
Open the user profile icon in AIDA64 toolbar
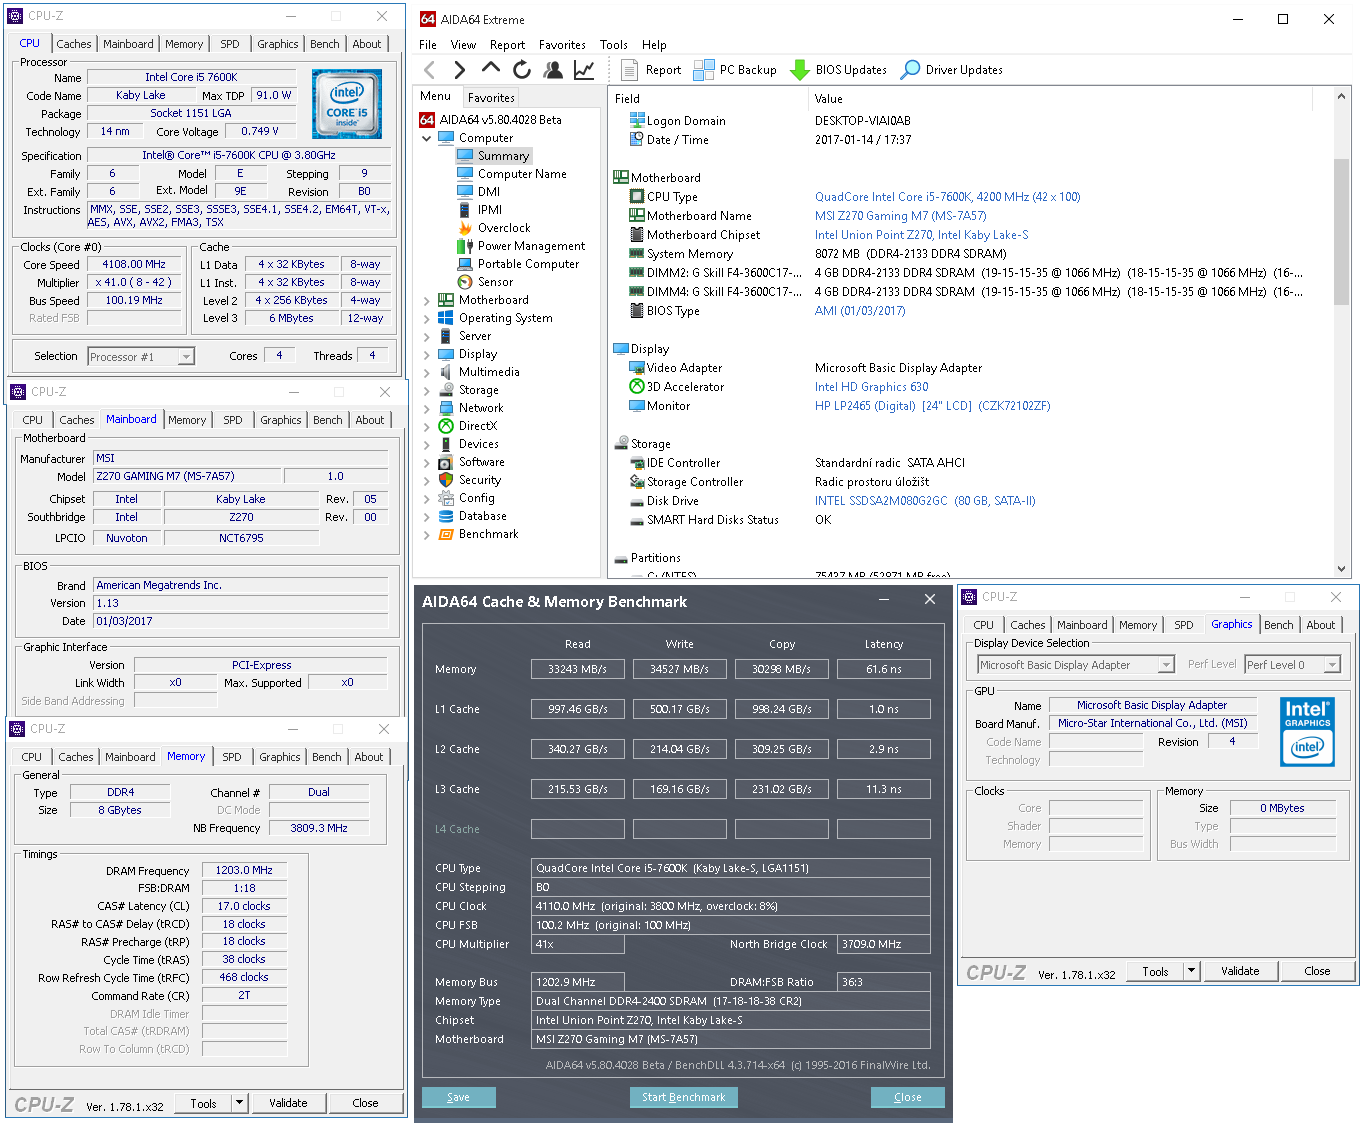[x=553, y=69]
